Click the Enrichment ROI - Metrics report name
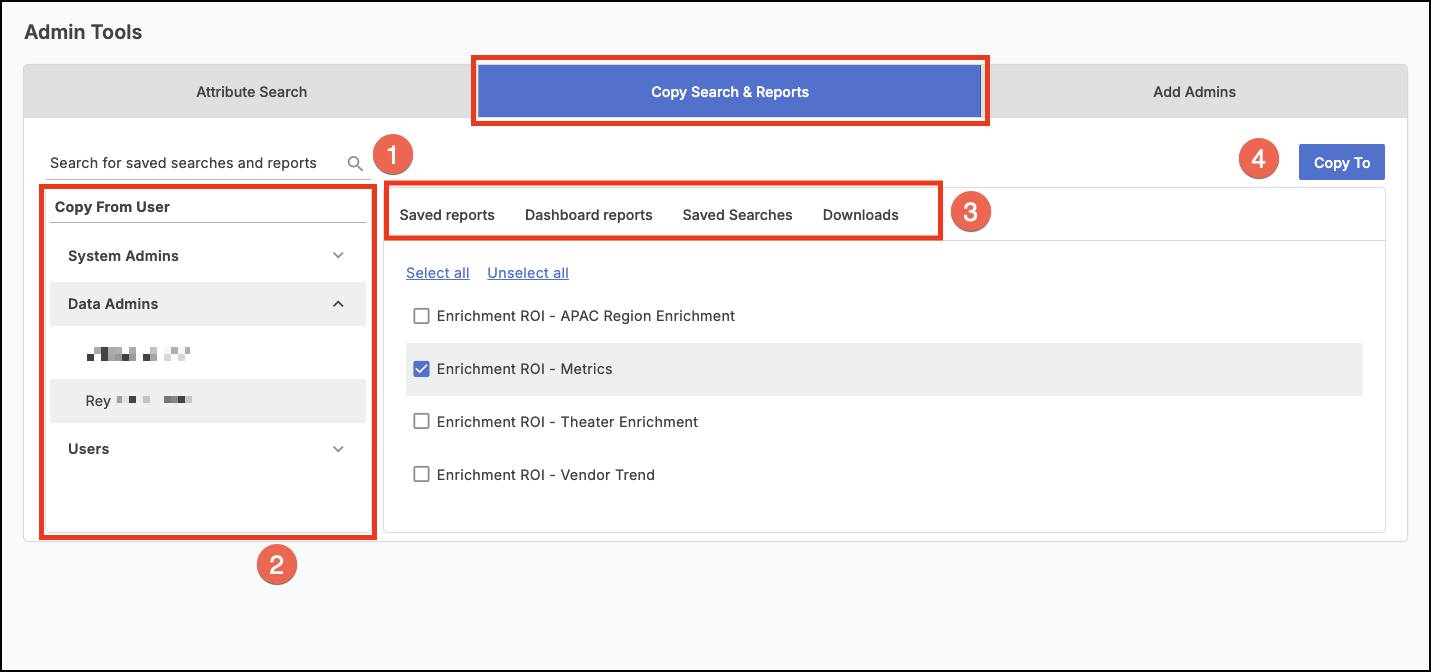This screenshot has width=1431, height=672. (525, 369)
